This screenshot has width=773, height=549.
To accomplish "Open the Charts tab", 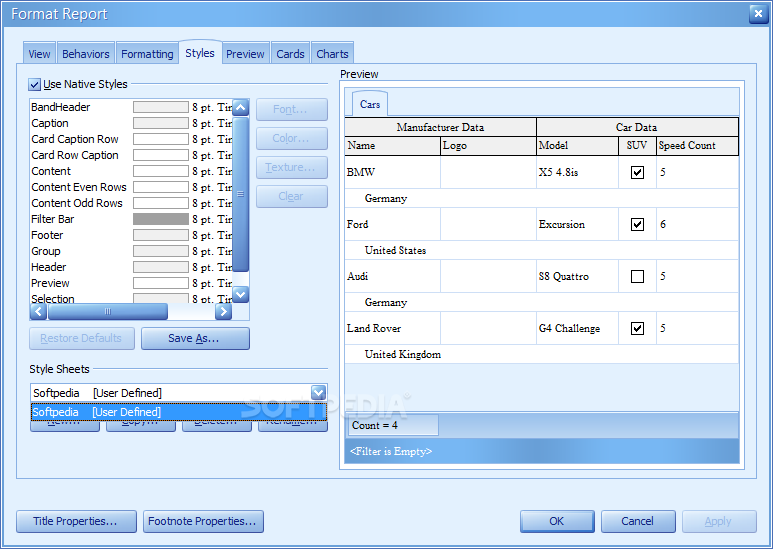I will point(332,54).
